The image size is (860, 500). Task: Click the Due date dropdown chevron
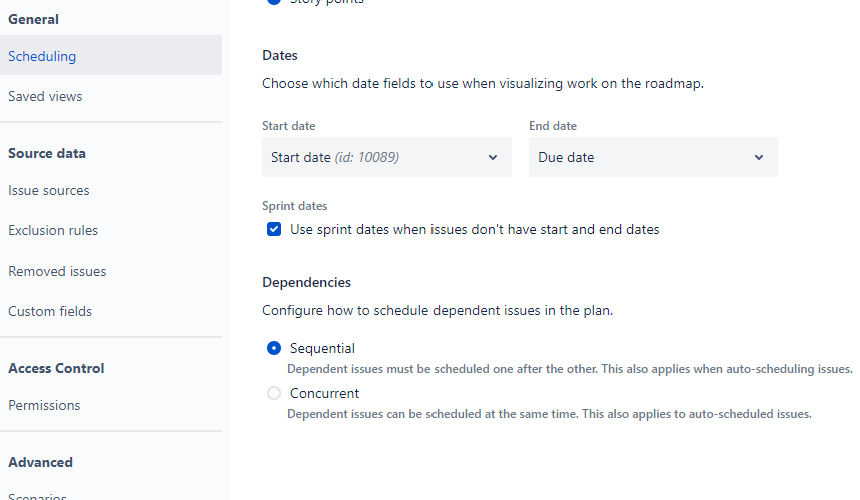759,157
